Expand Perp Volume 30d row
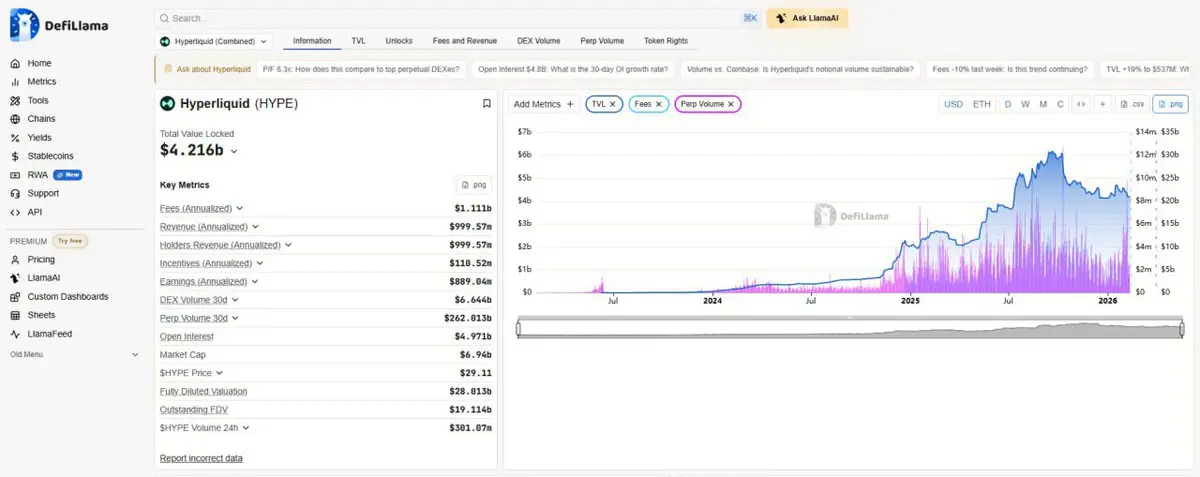Viewport: 1200px width, 477px height. click(235, 318)
